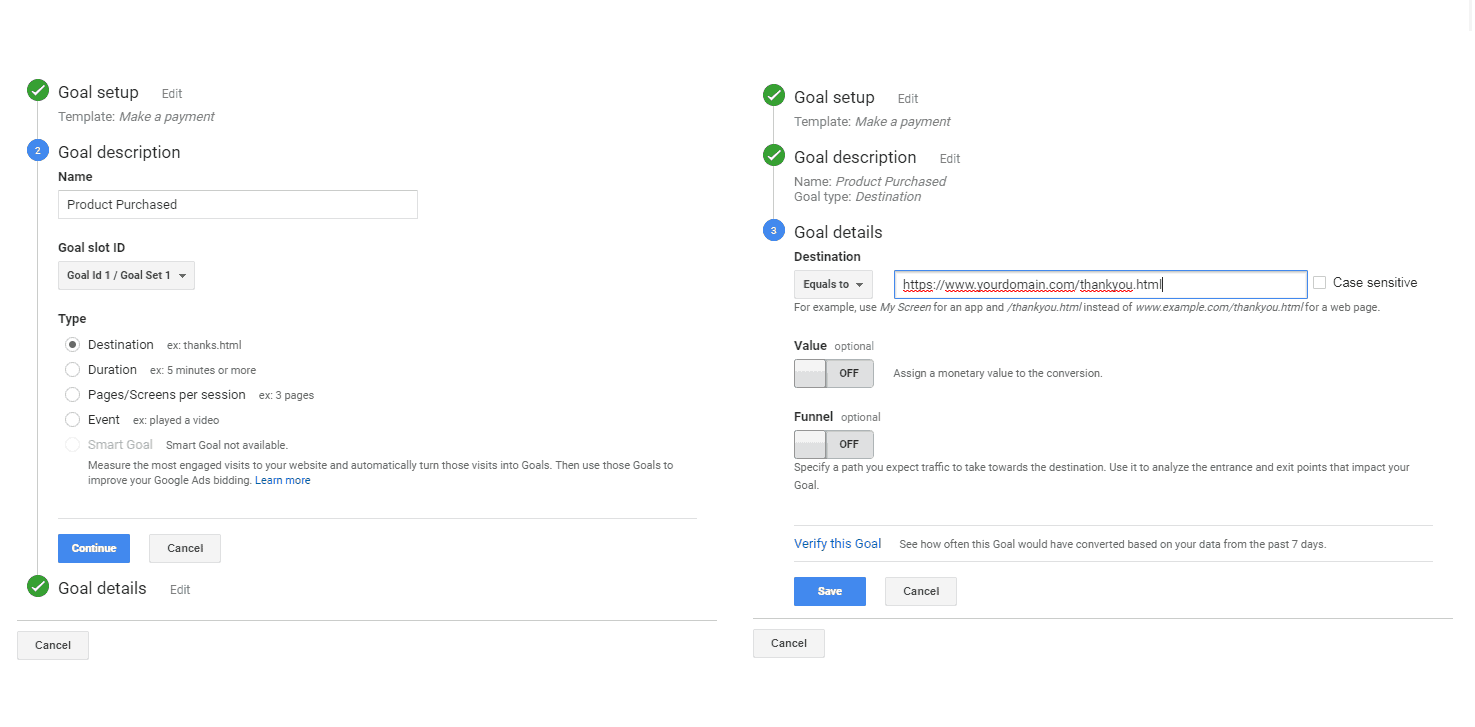Select Pages/Screens per session type

(x=72, y=394)
